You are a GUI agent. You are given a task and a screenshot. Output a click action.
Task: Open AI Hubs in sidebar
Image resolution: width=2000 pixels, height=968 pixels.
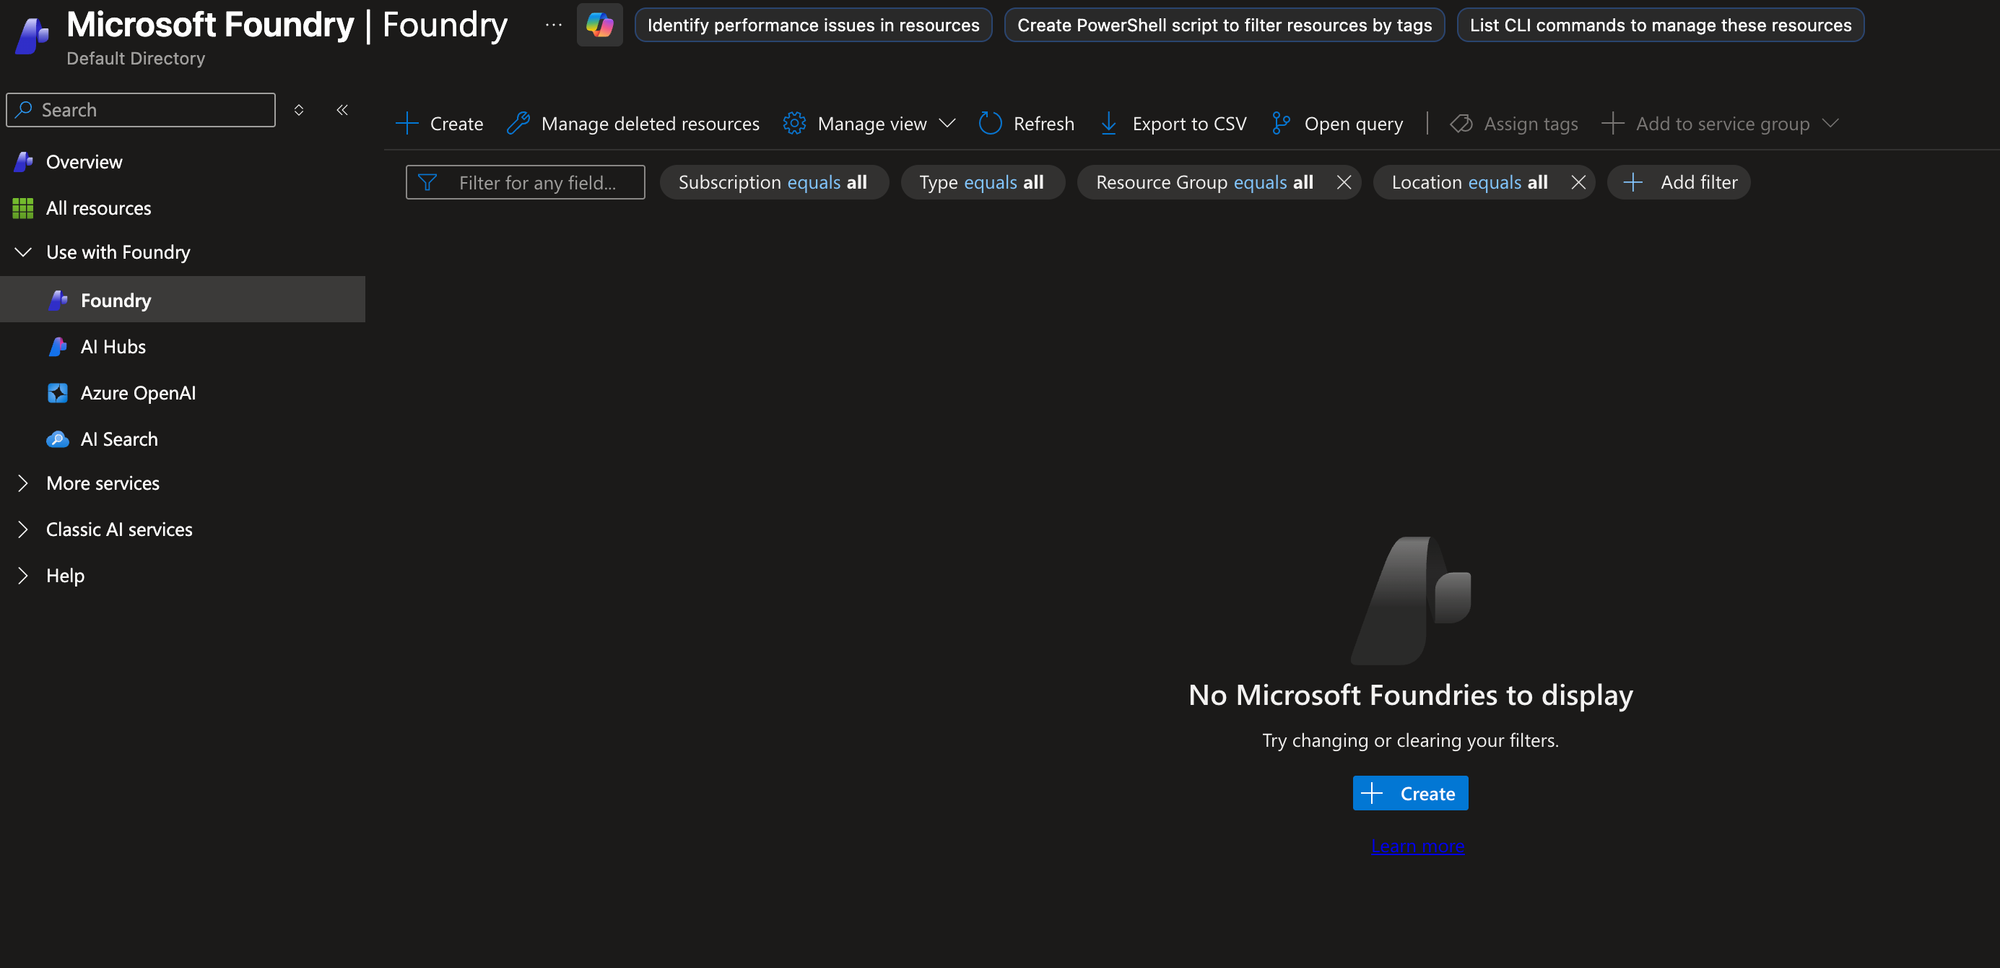[113, 347]
